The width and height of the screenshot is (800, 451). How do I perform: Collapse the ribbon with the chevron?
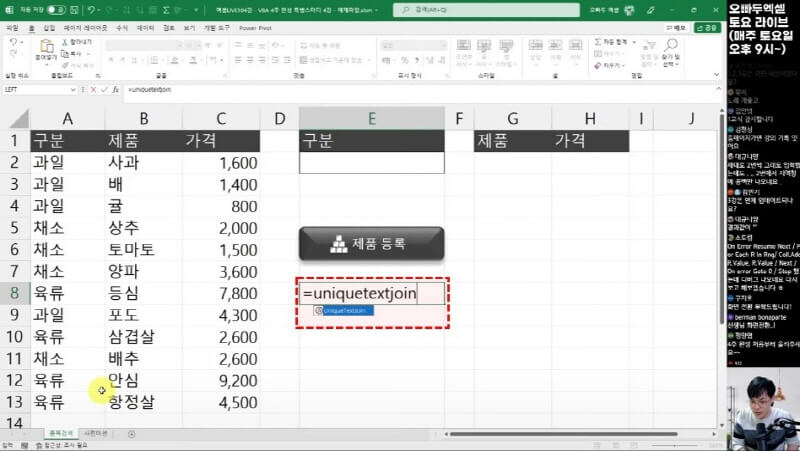pos(717,76)
